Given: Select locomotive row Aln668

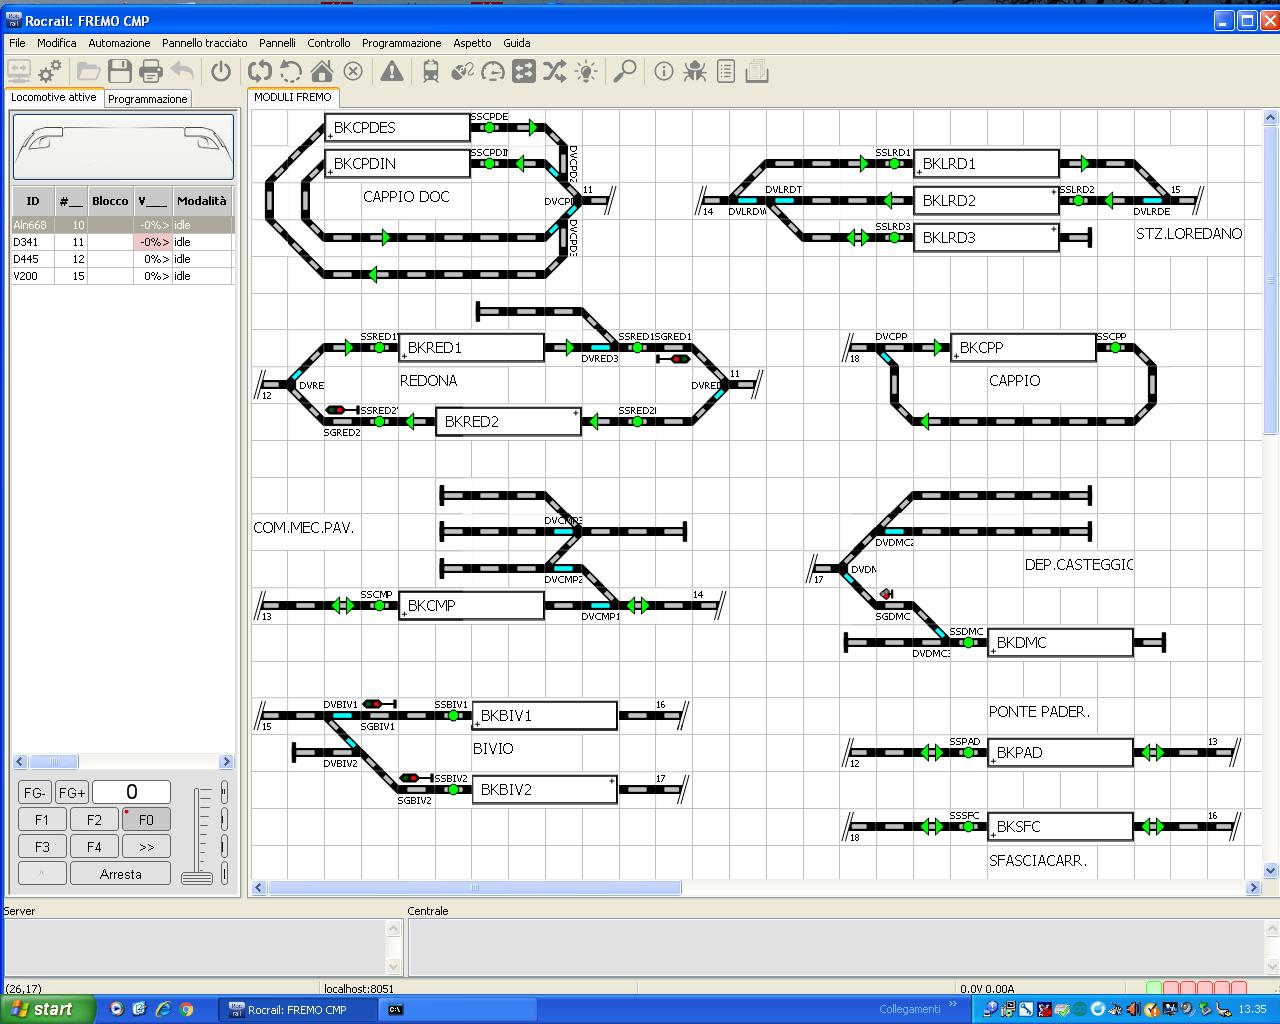Looking at the screenshot, I should tap(122, 225).
